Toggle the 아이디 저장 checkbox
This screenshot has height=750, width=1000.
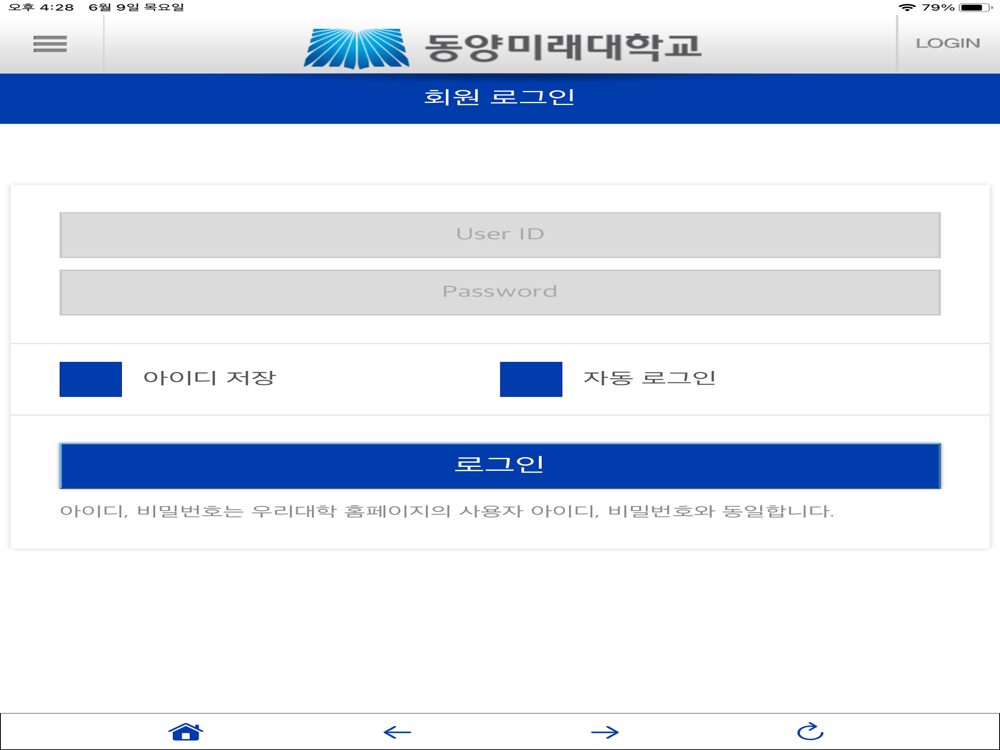click(91, 379)
